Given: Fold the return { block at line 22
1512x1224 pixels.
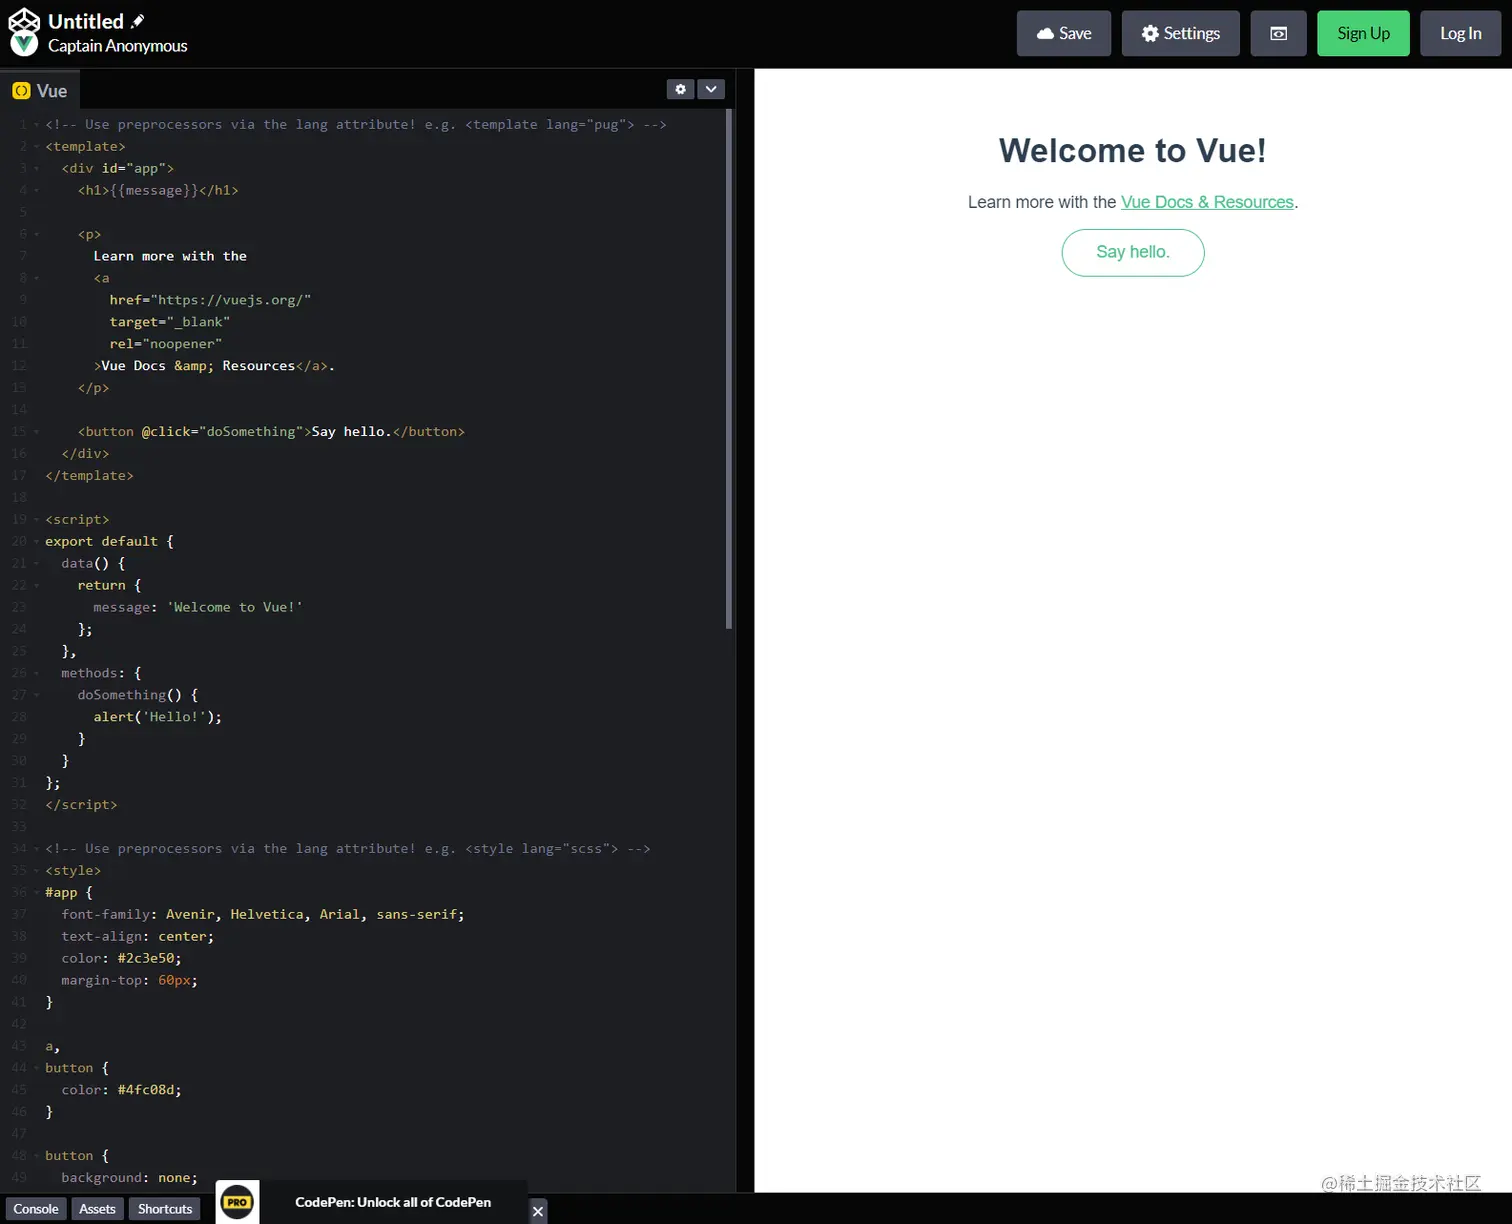Looking at the screenshot, I should pyautogui.click(x=36, y=586).
